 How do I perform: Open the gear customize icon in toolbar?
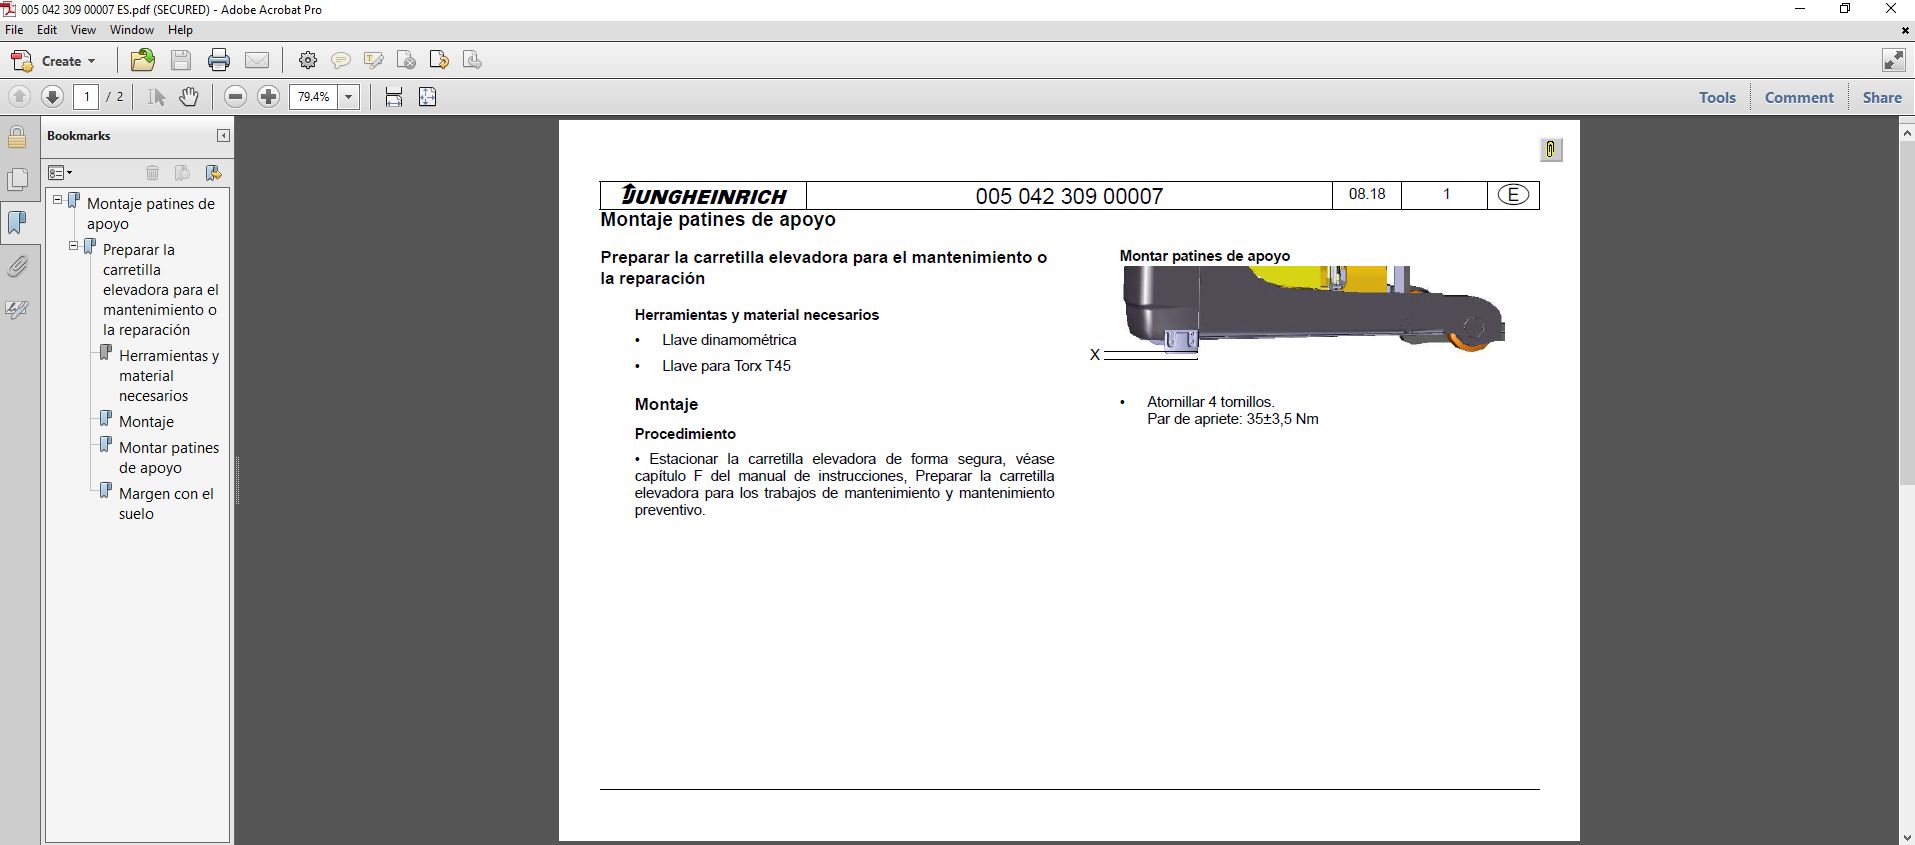point(308,61)
